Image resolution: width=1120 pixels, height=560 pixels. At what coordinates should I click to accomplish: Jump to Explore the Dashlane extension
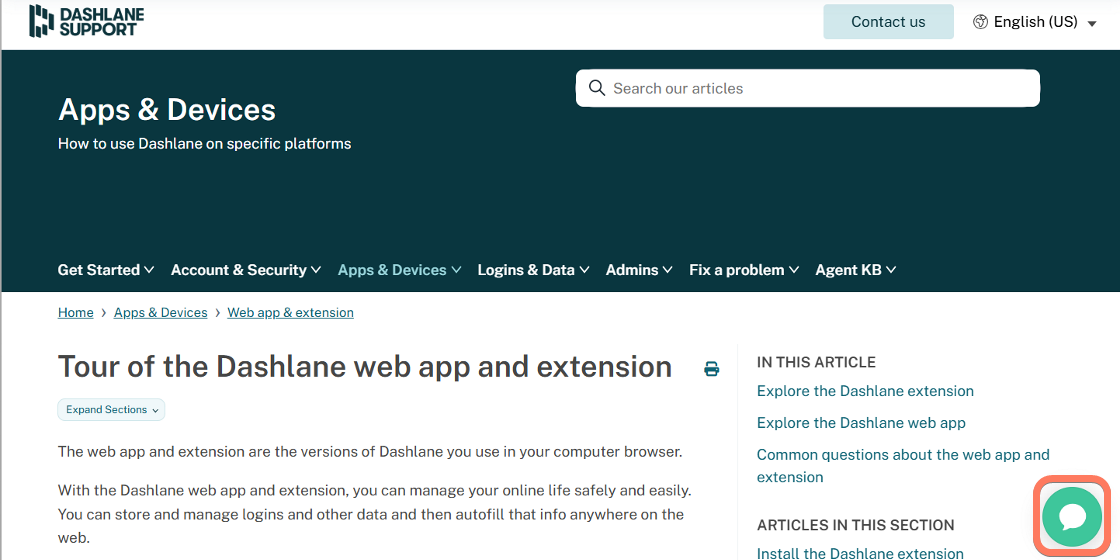click(865, 391)
